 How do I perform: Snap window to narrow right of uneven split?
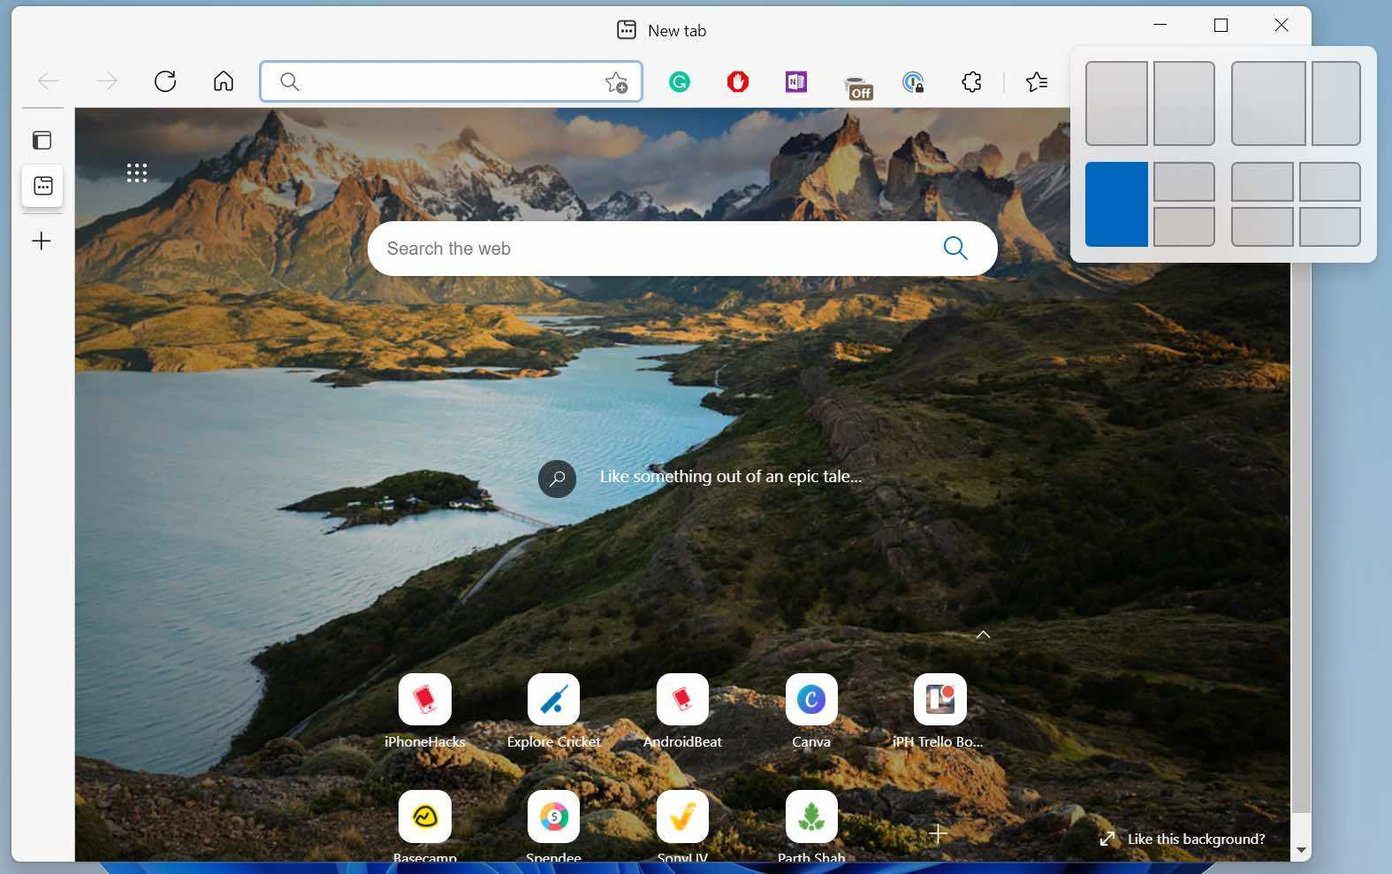(x=1336, y=103)
